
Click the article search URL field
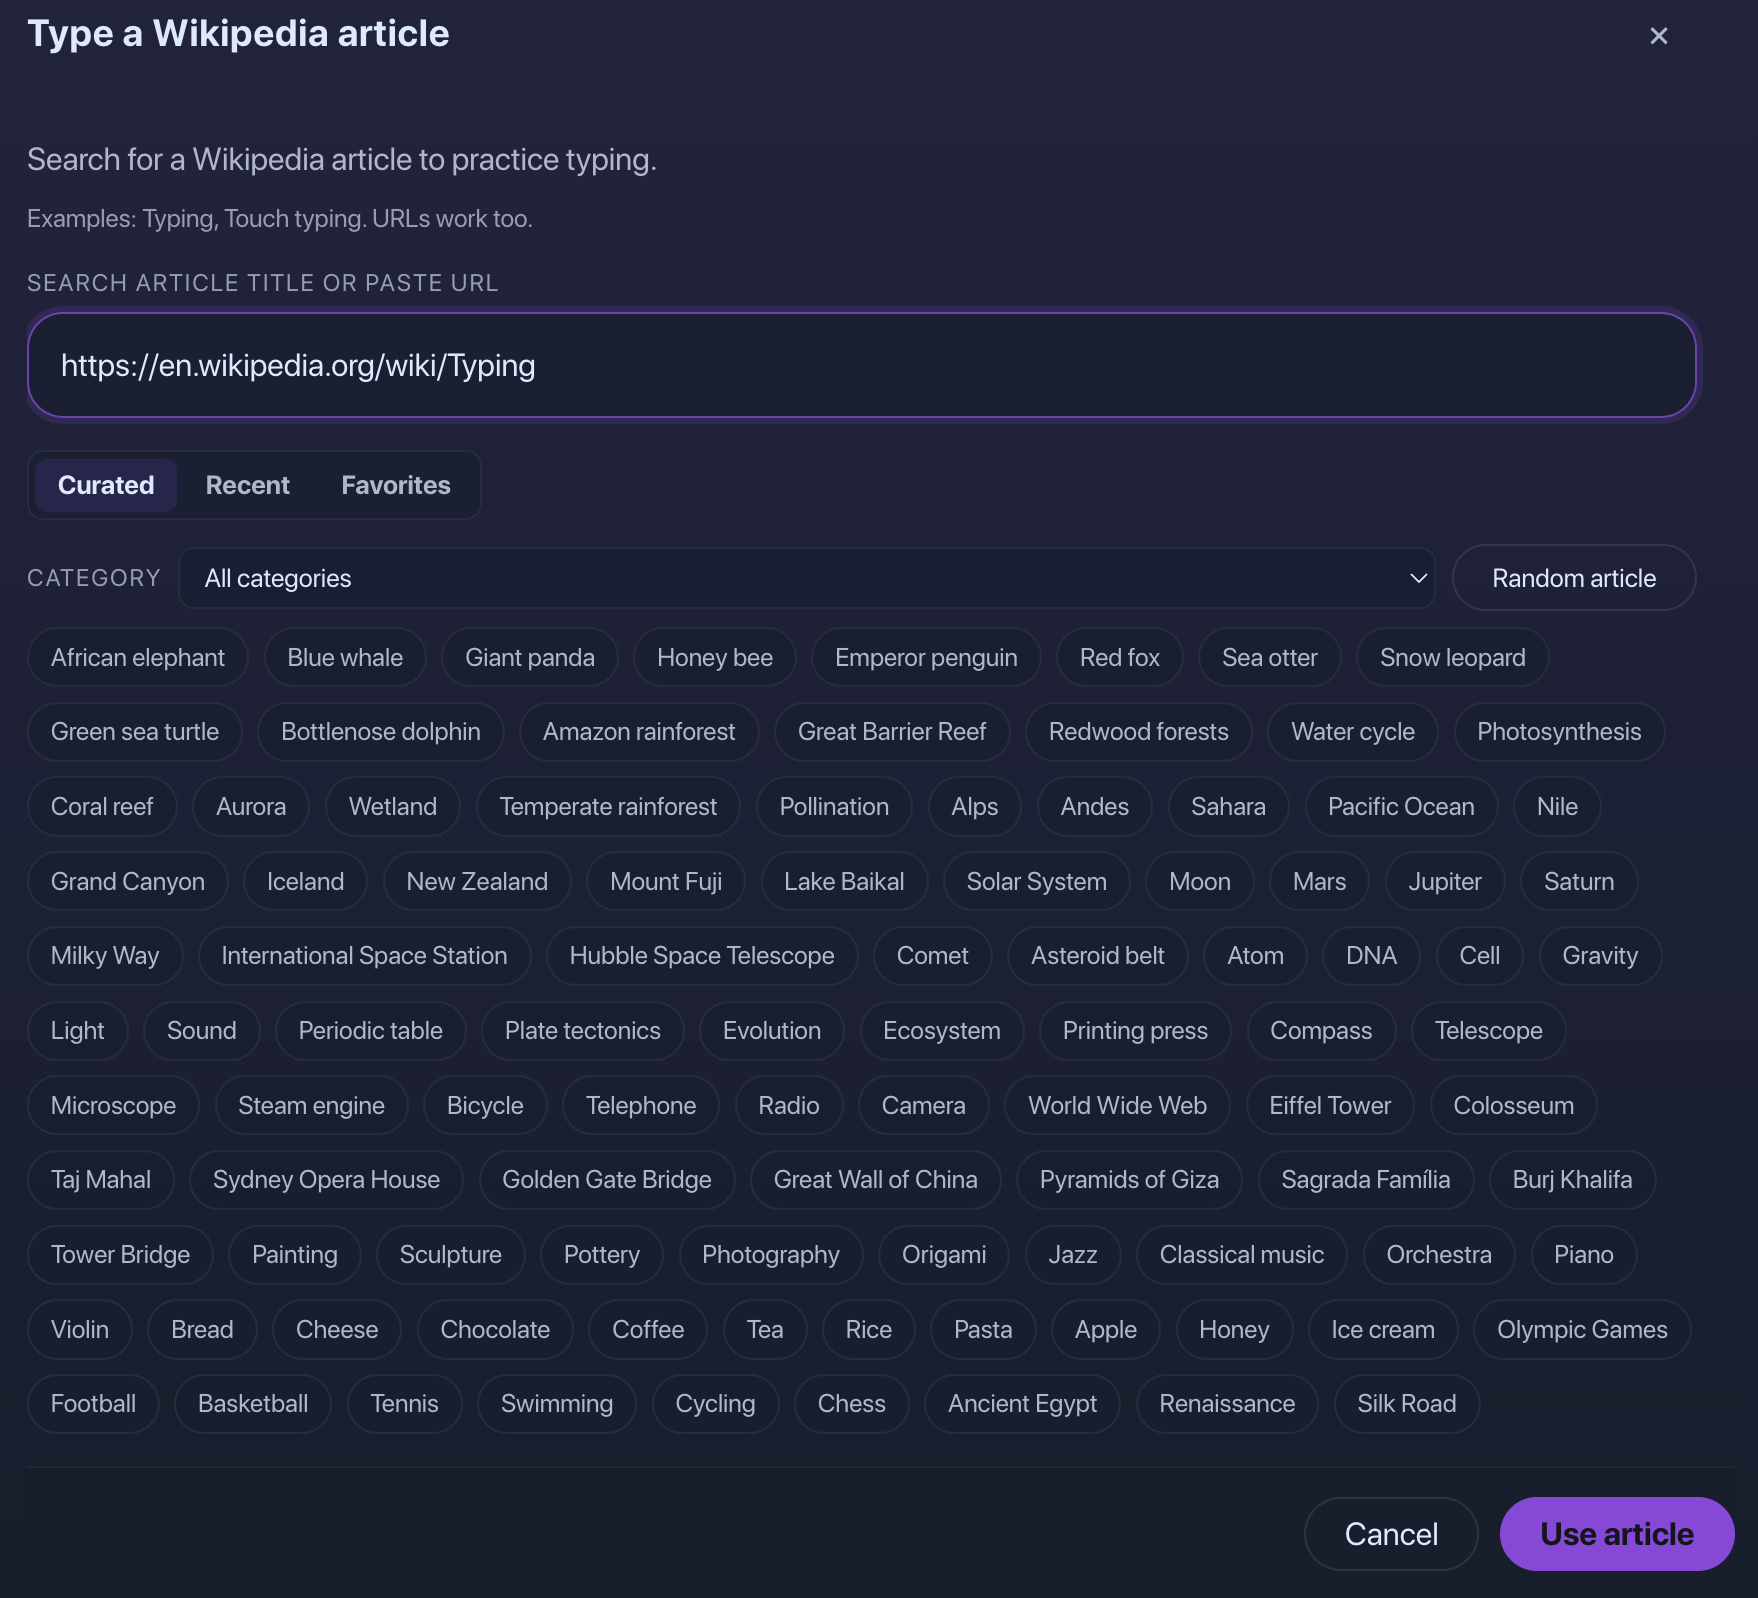pyautogui.click(x=862, y=365)
